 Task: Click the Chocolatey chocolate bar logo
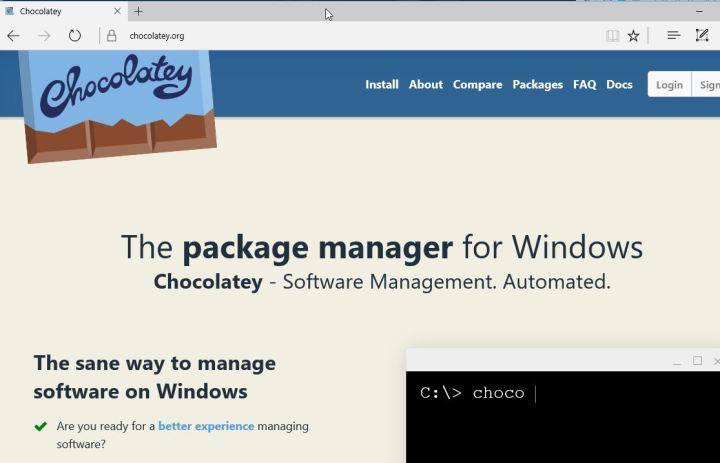[x=118, y=106]
